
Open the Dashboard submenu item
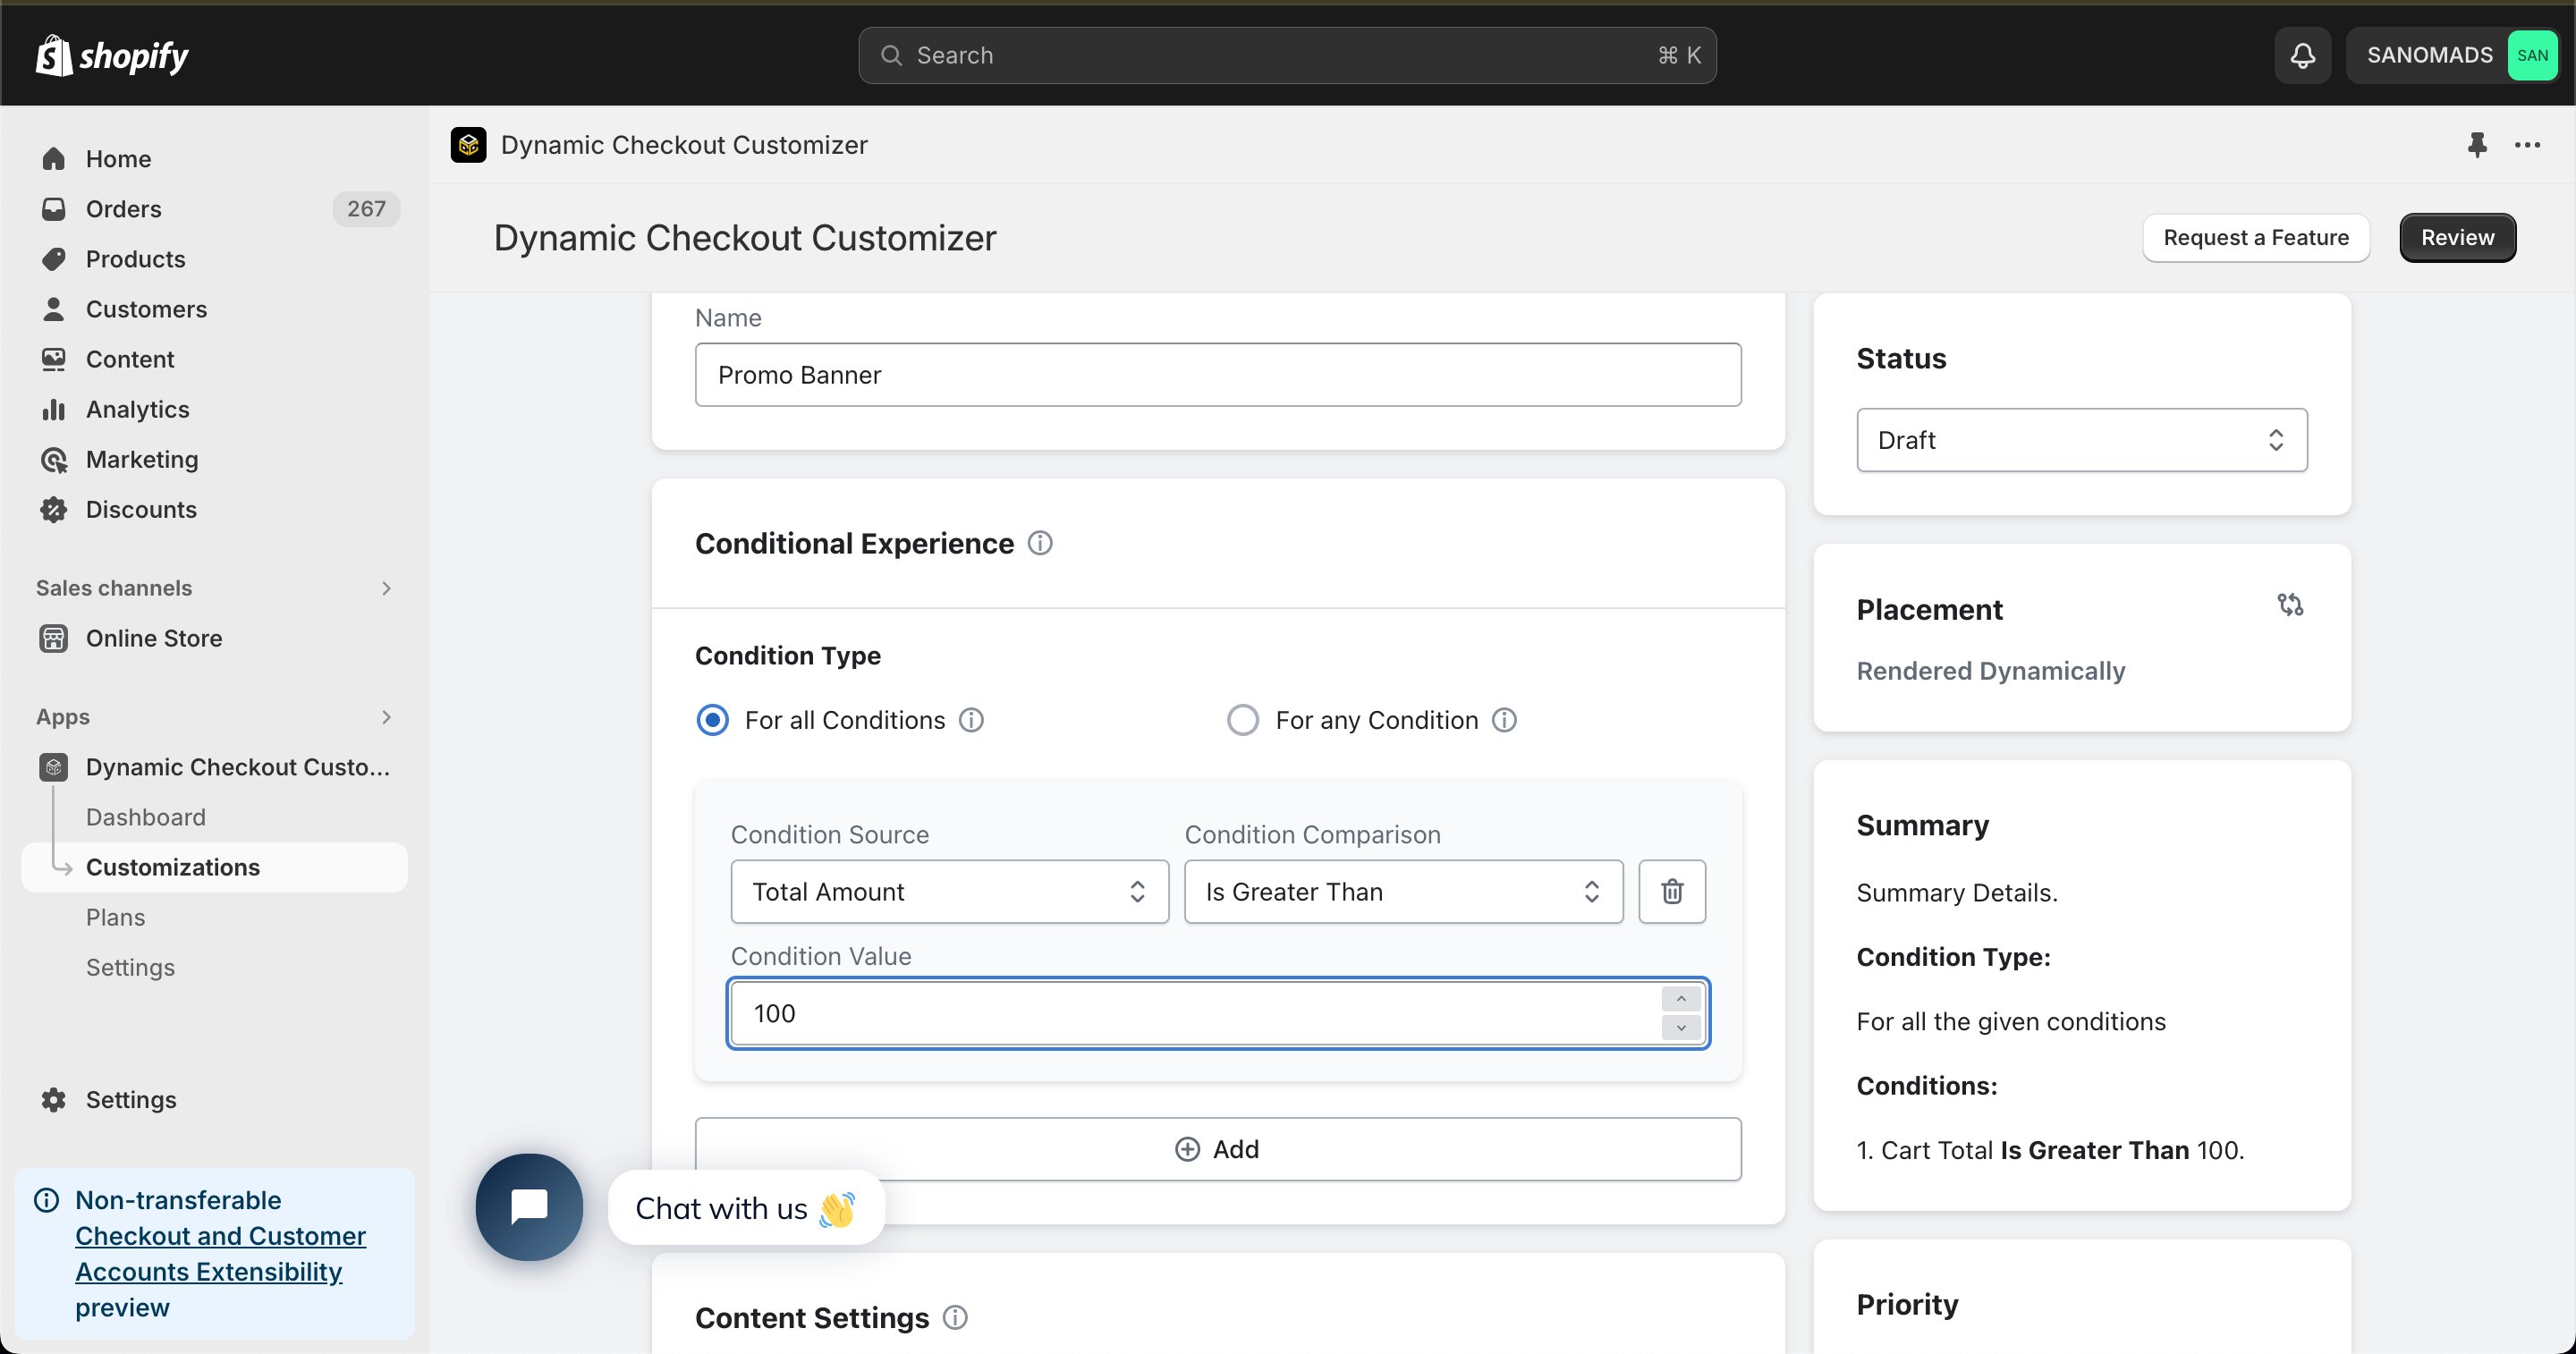click(146, 817)
